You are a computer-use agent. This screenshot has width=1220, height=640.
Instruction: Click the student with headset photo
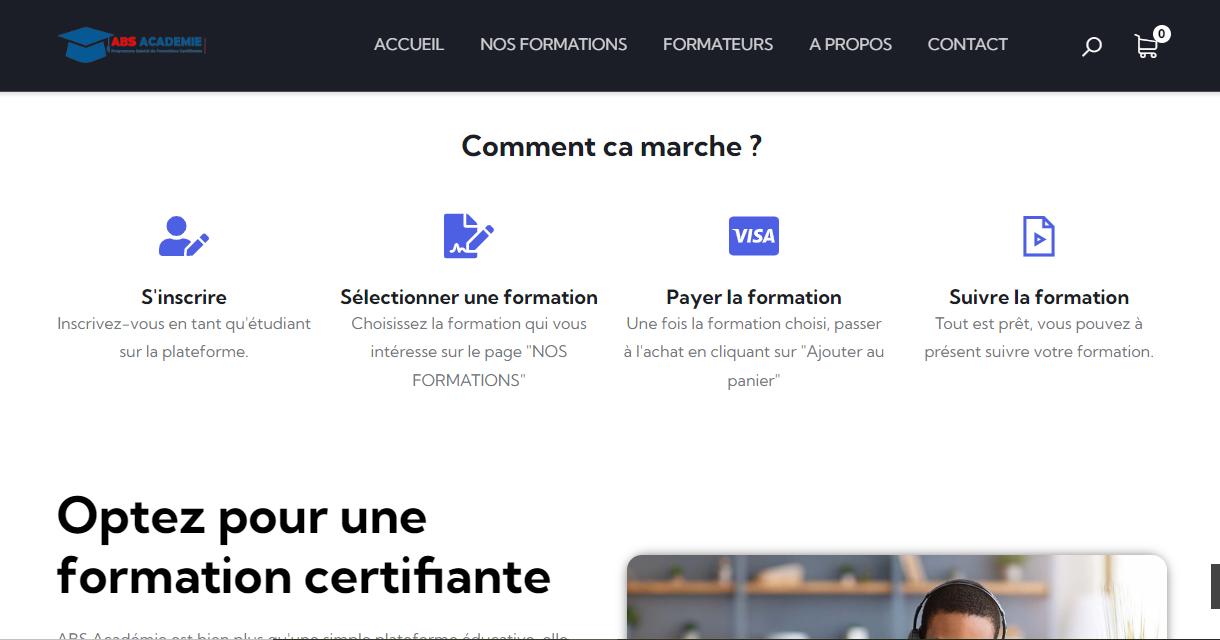pyautogui.click(x=897, y=598)
